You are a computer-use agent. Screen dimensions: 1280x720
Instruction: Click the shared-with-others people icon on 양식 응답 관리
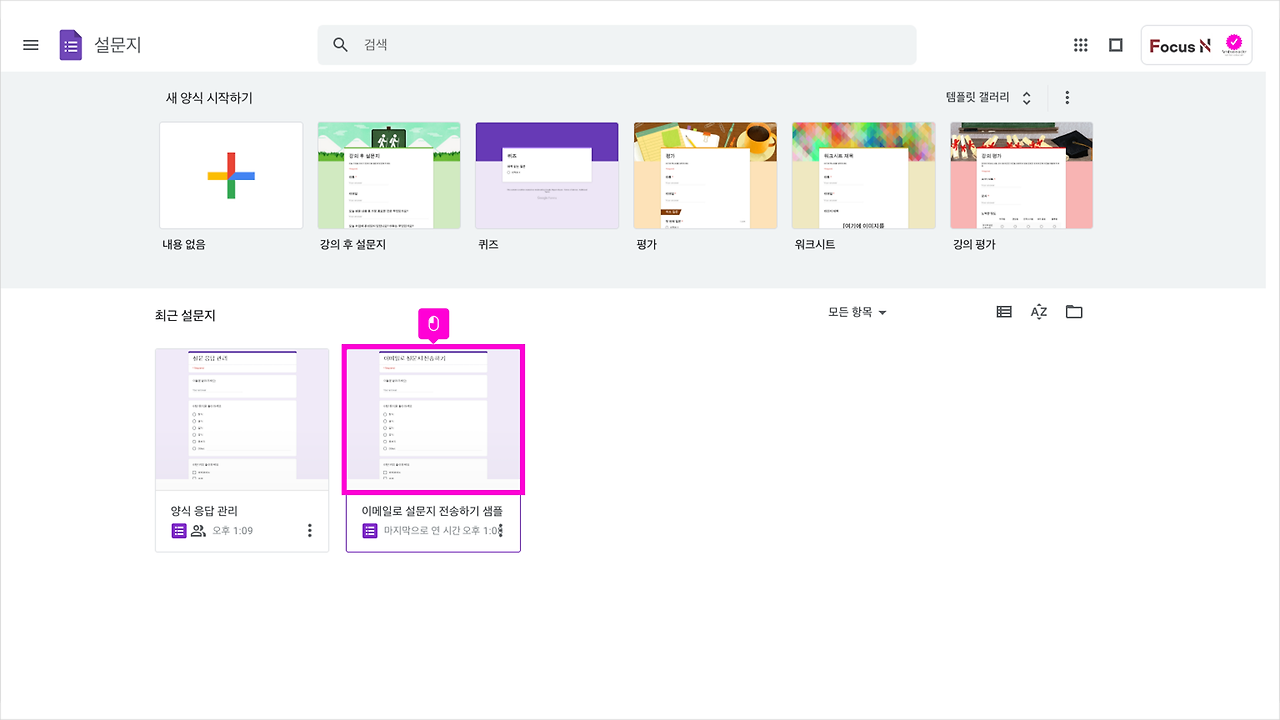click(201, 530)
